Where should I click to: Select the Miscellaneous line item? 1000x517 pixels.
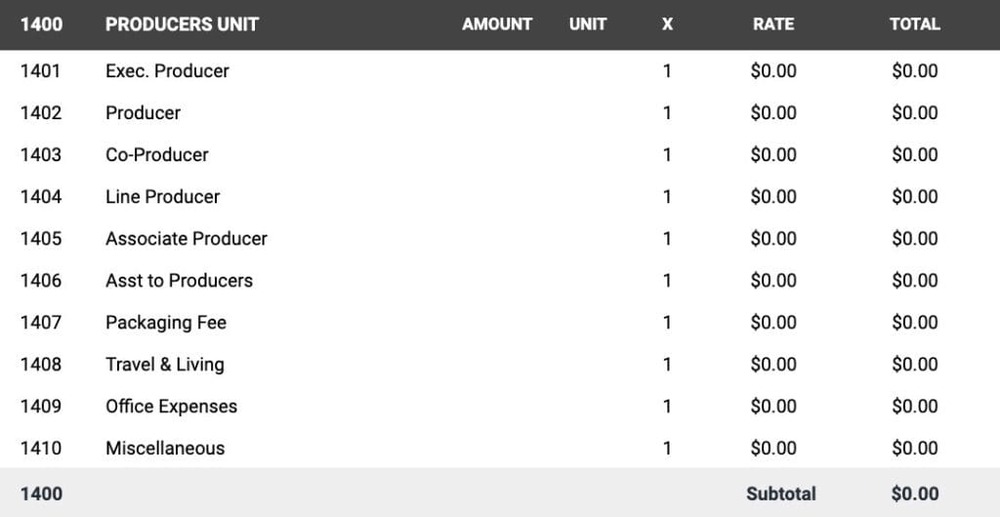[x=165, y=449]
